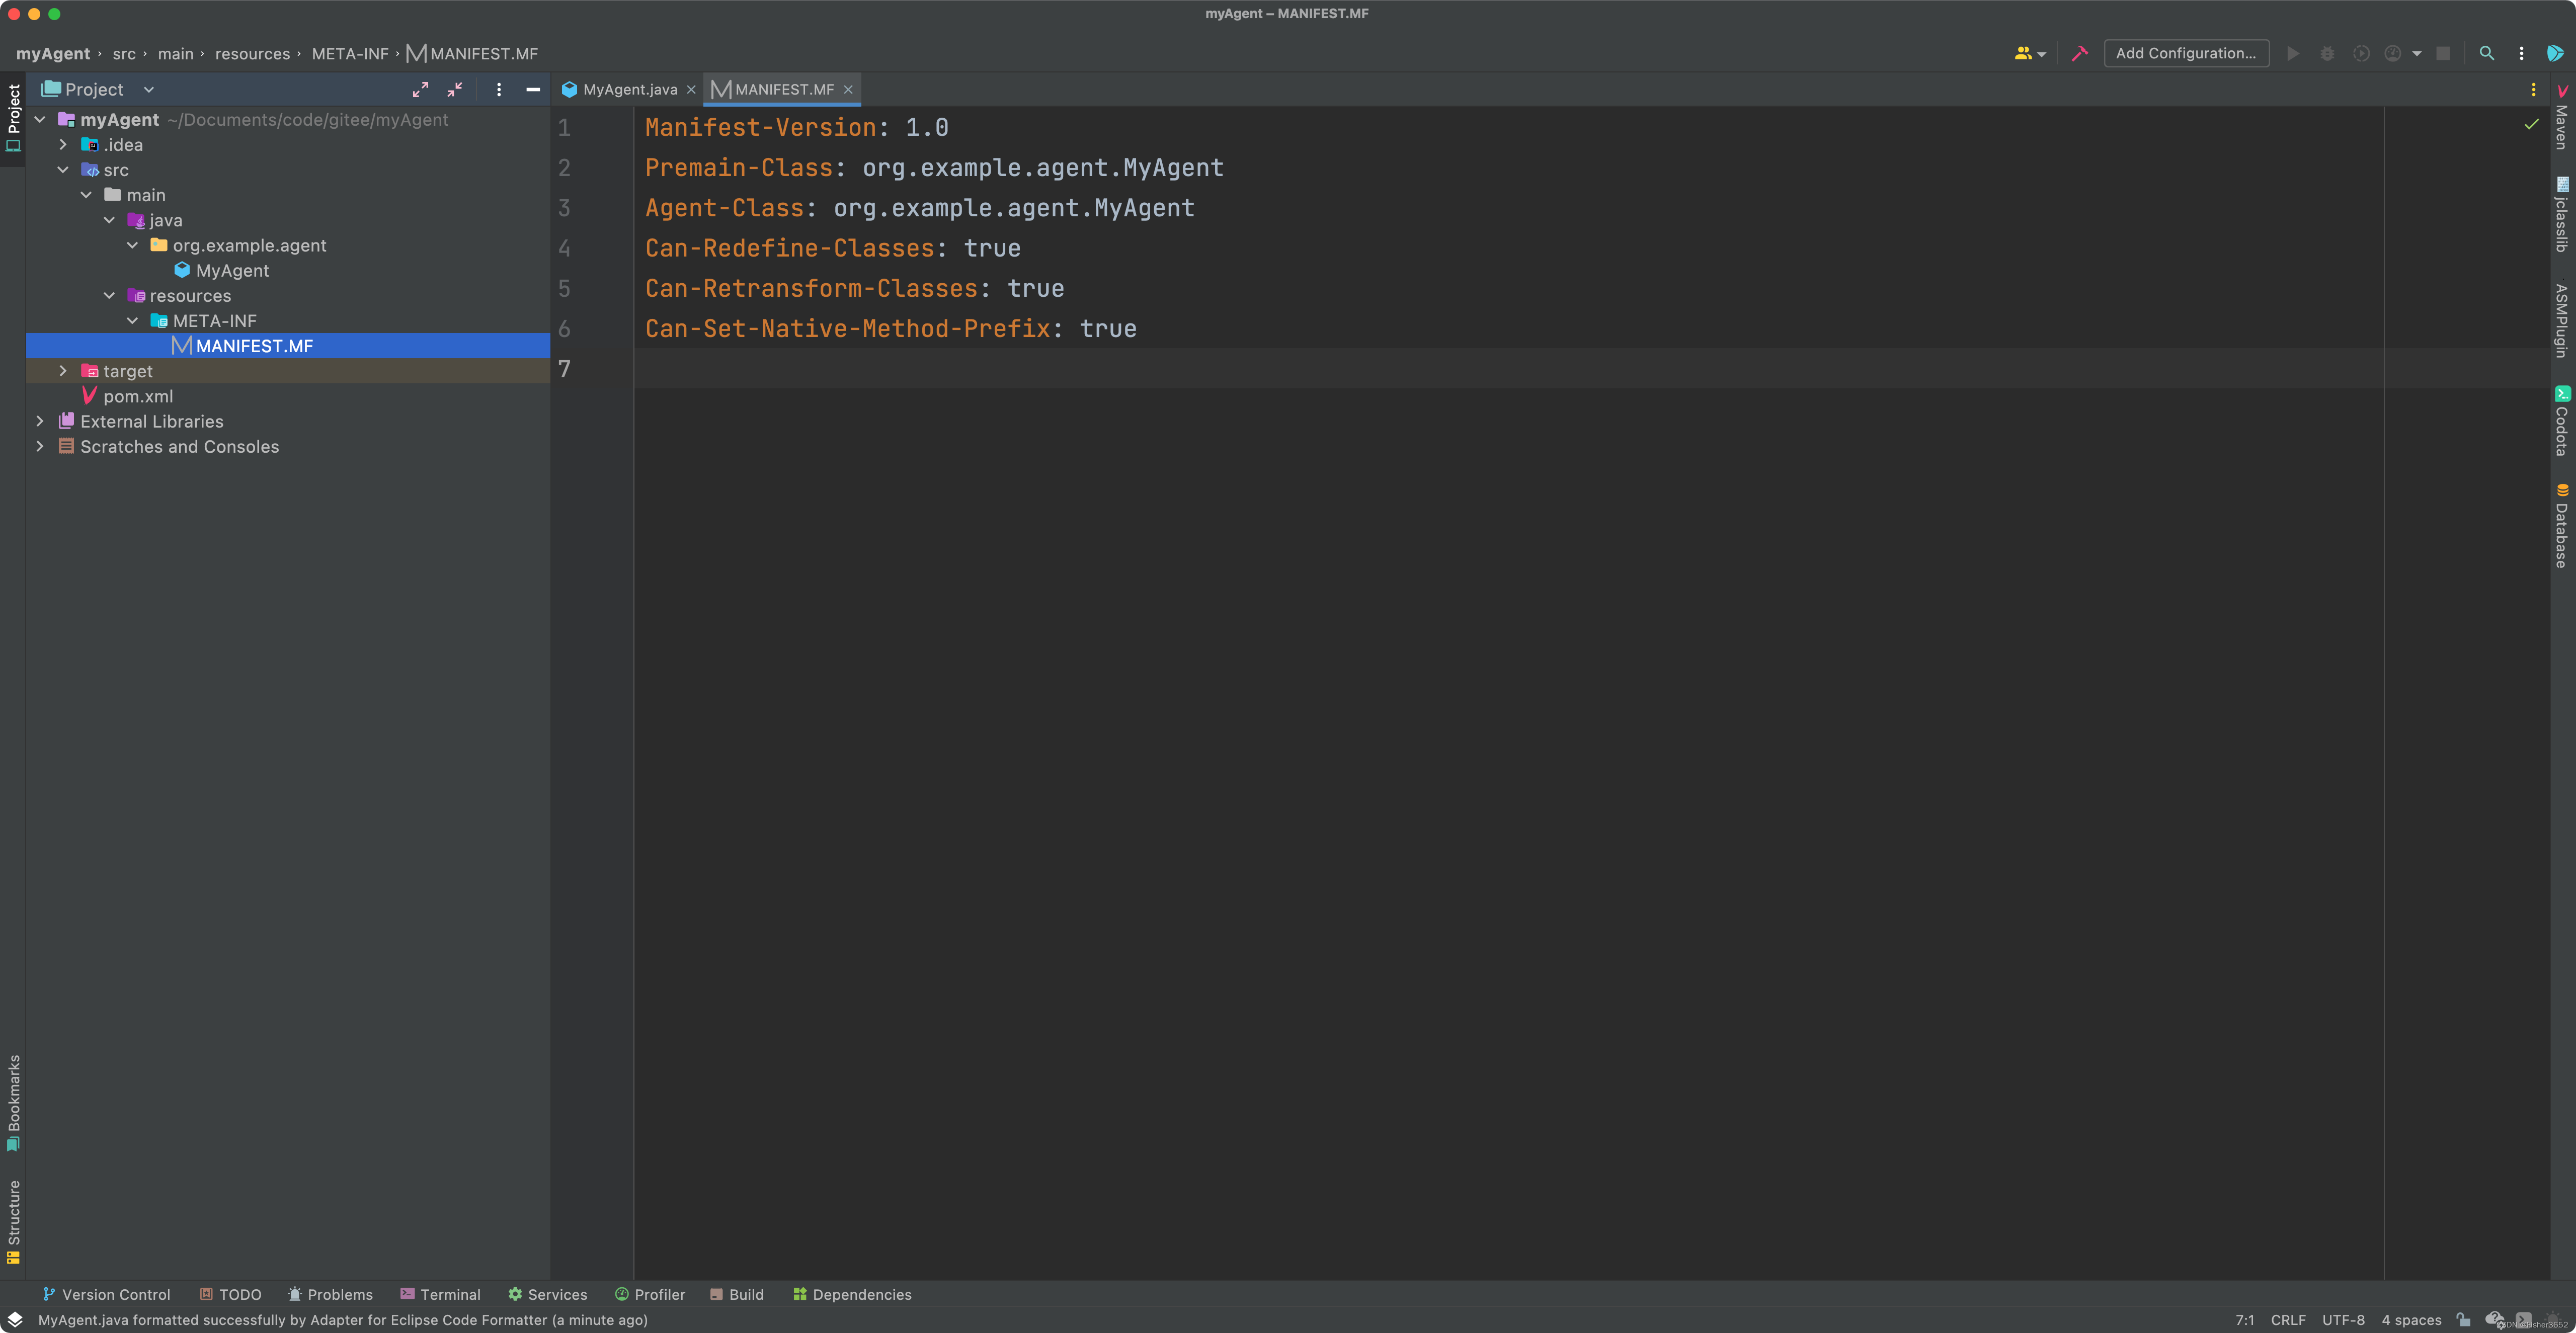Click Expand All icon in Project panel
This screenshot has height=1333, width=2576.
click(420, 90)
